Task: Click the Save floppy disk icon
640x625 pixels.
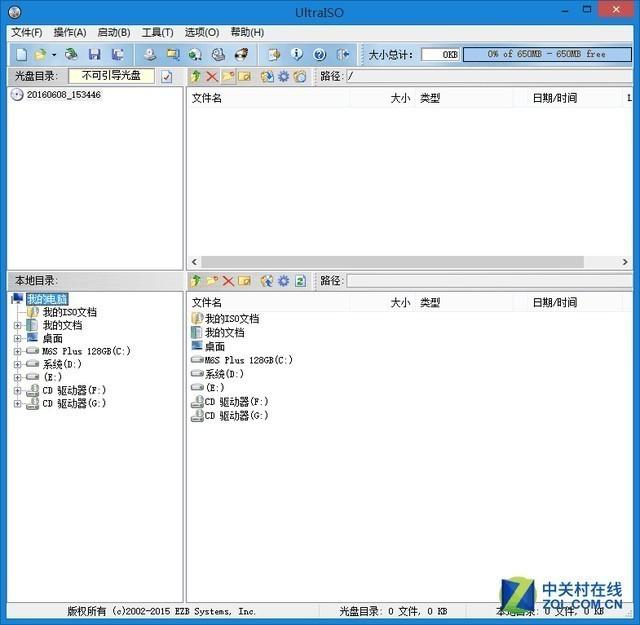Action: [x=95, y=54]
